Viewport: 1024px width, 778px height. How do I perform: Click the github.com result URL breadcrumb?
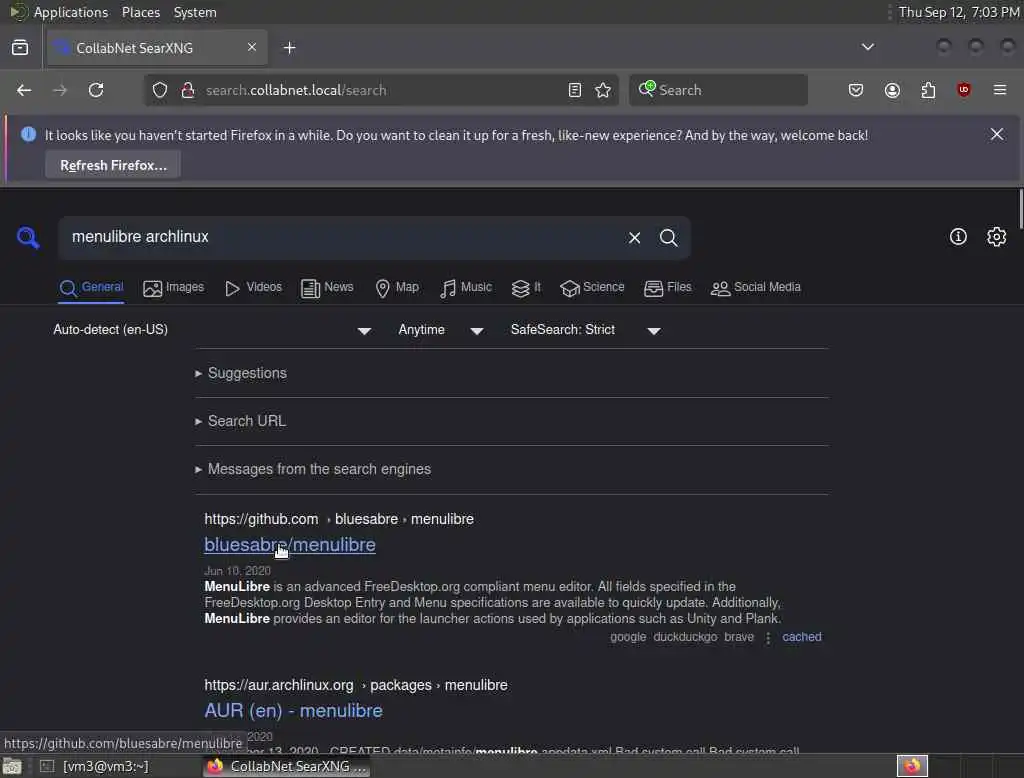pos(339,519)
